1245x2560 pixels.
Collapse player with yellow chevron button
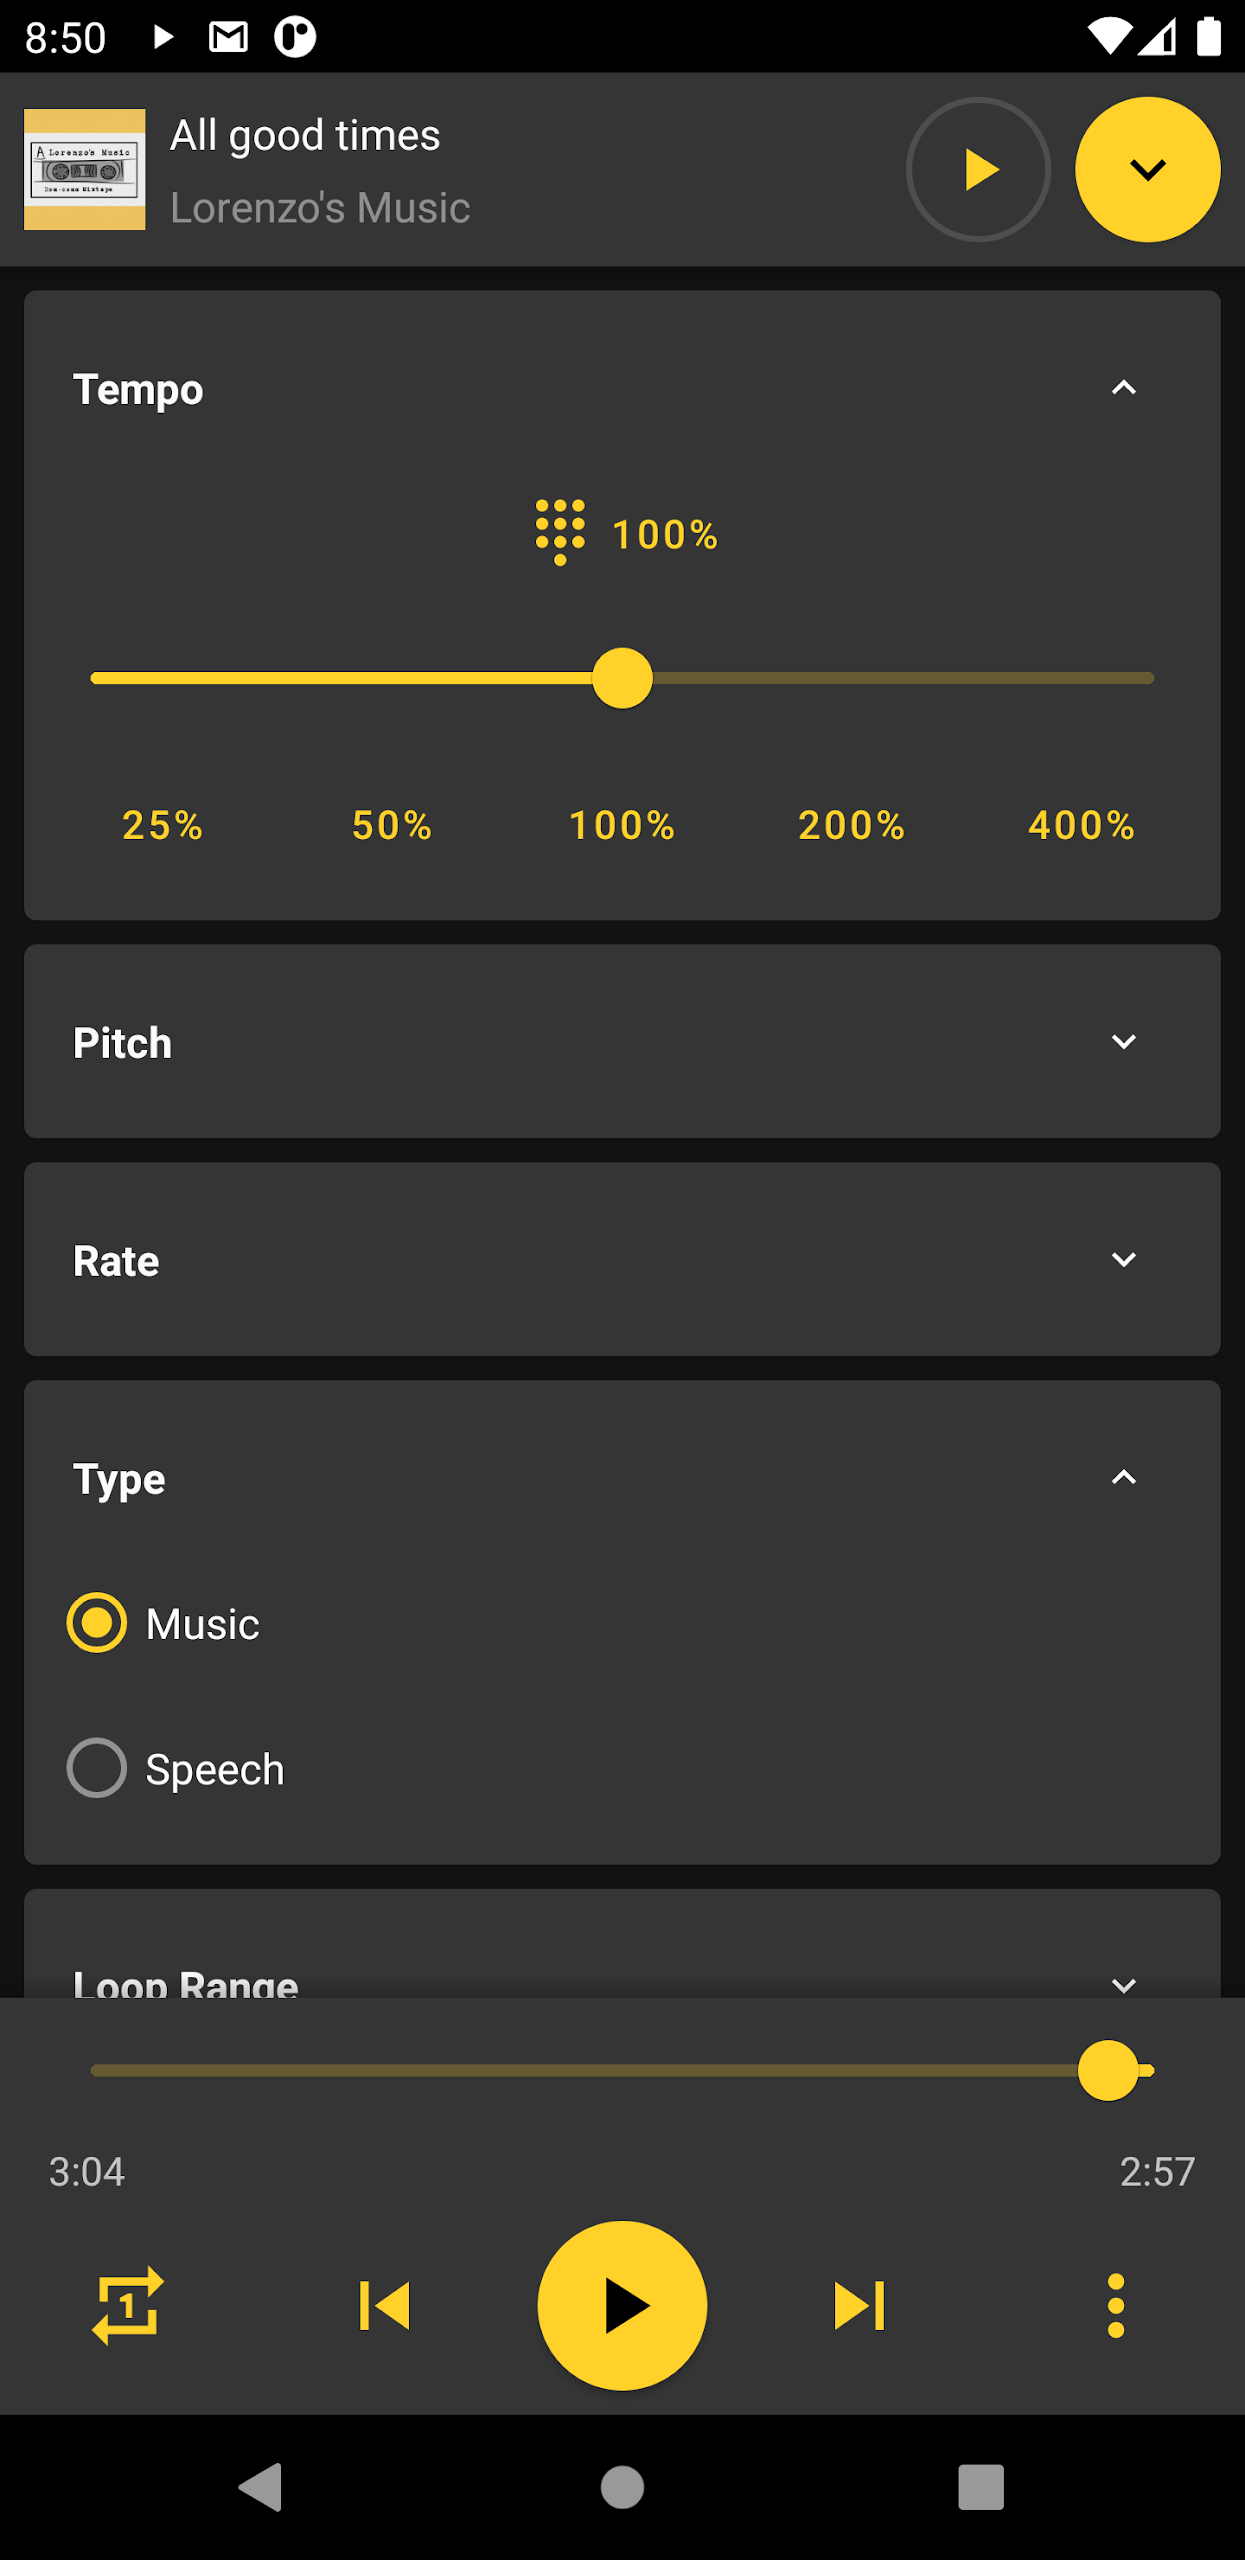pyautogui.click(x=1147, y=169)
